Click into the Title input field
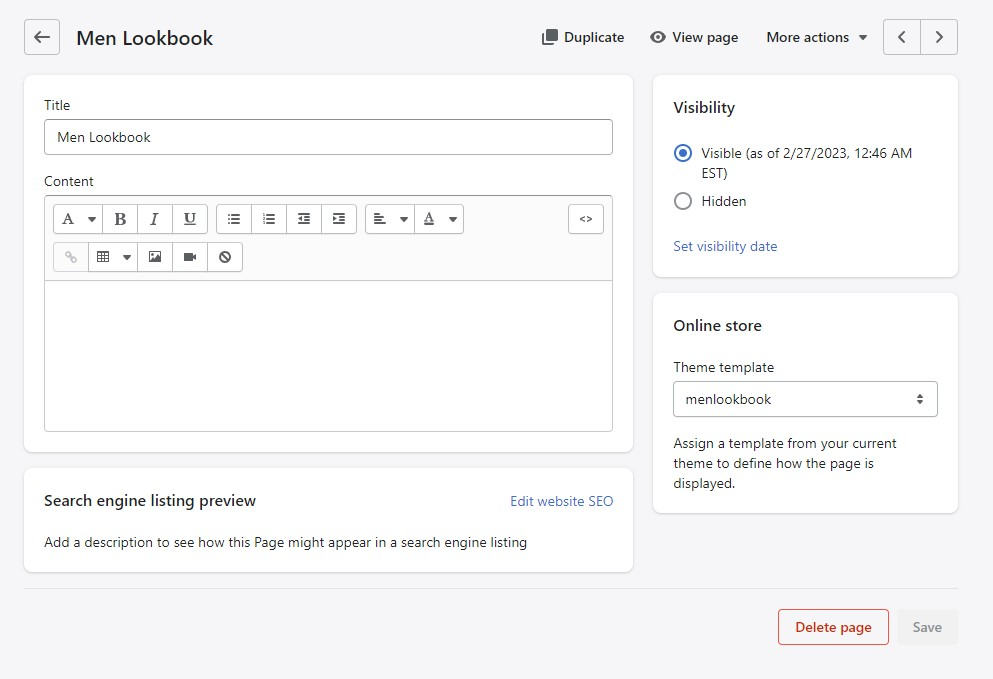Image resolution: width=993 pixels, height=679 pixels. click(328, 137)
